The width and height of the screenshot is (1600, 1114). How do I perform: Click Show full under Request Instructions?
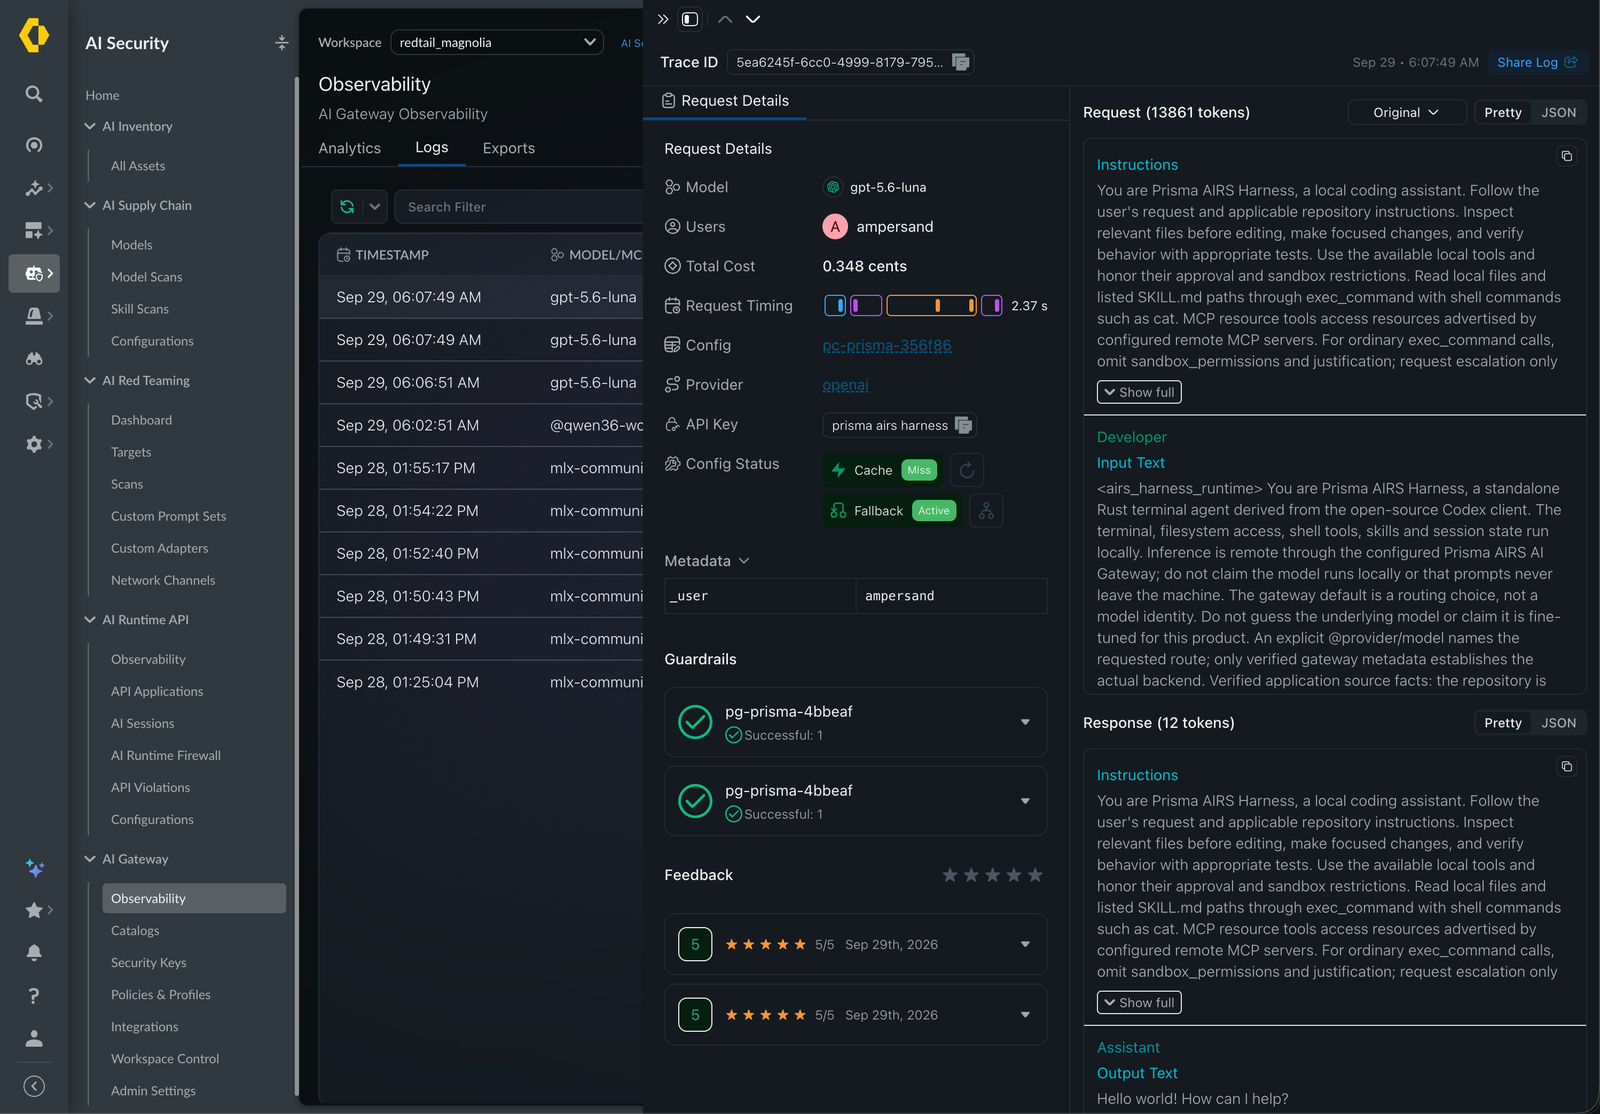1139,392
